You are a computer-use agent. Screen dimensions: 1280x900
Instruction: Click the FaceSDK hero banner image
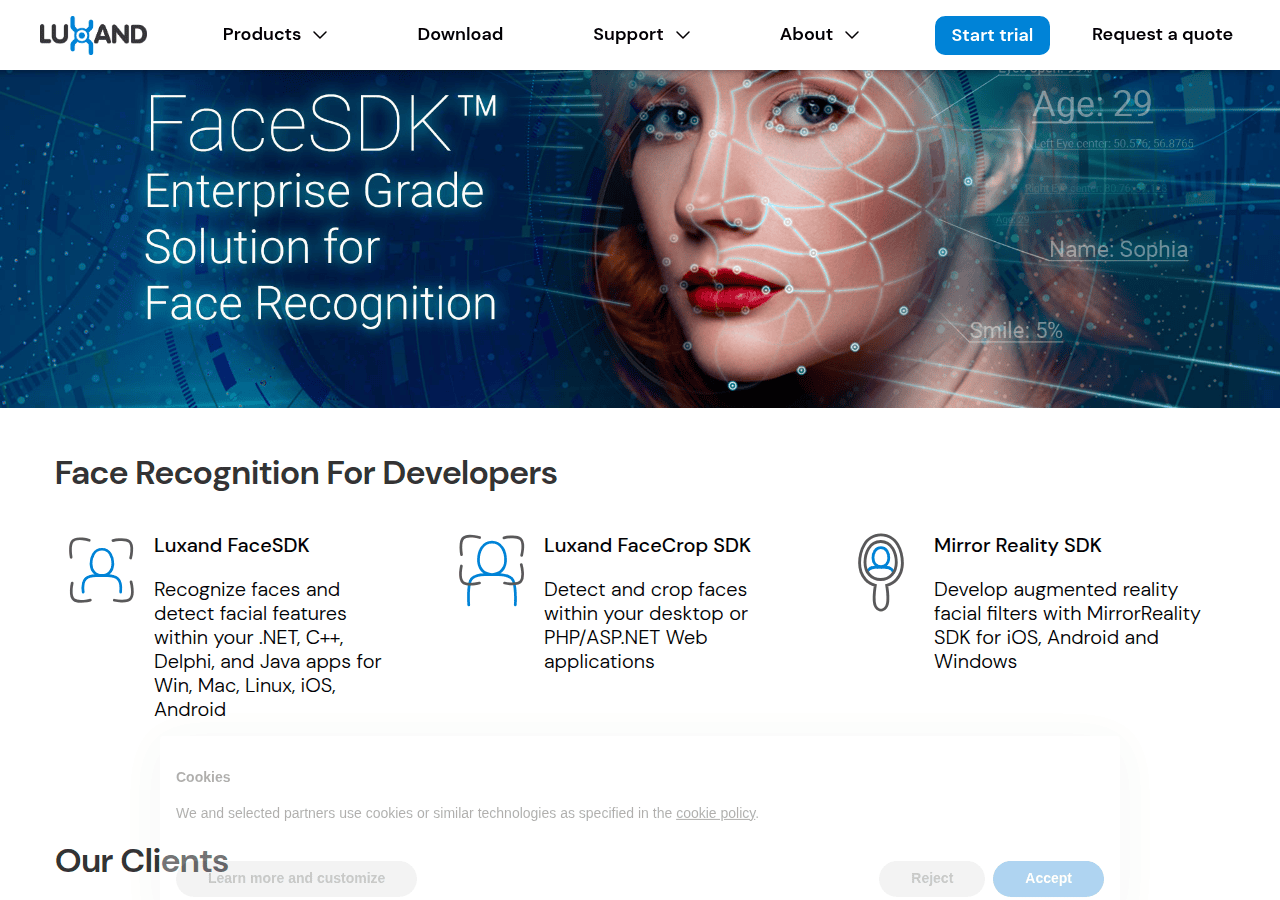640,239
